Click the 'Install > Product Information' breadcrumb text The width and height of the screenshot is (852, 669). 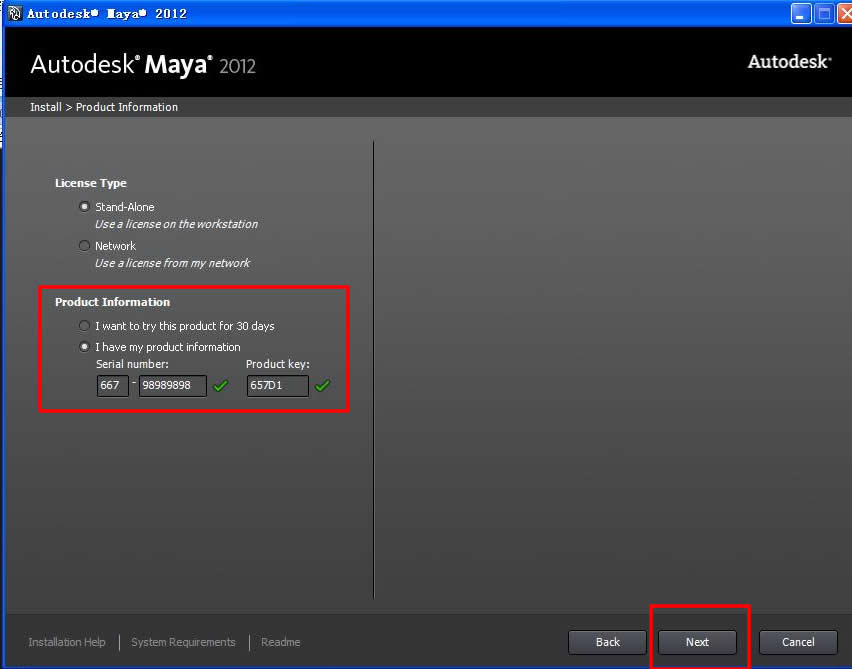click(x=104, y=107)
